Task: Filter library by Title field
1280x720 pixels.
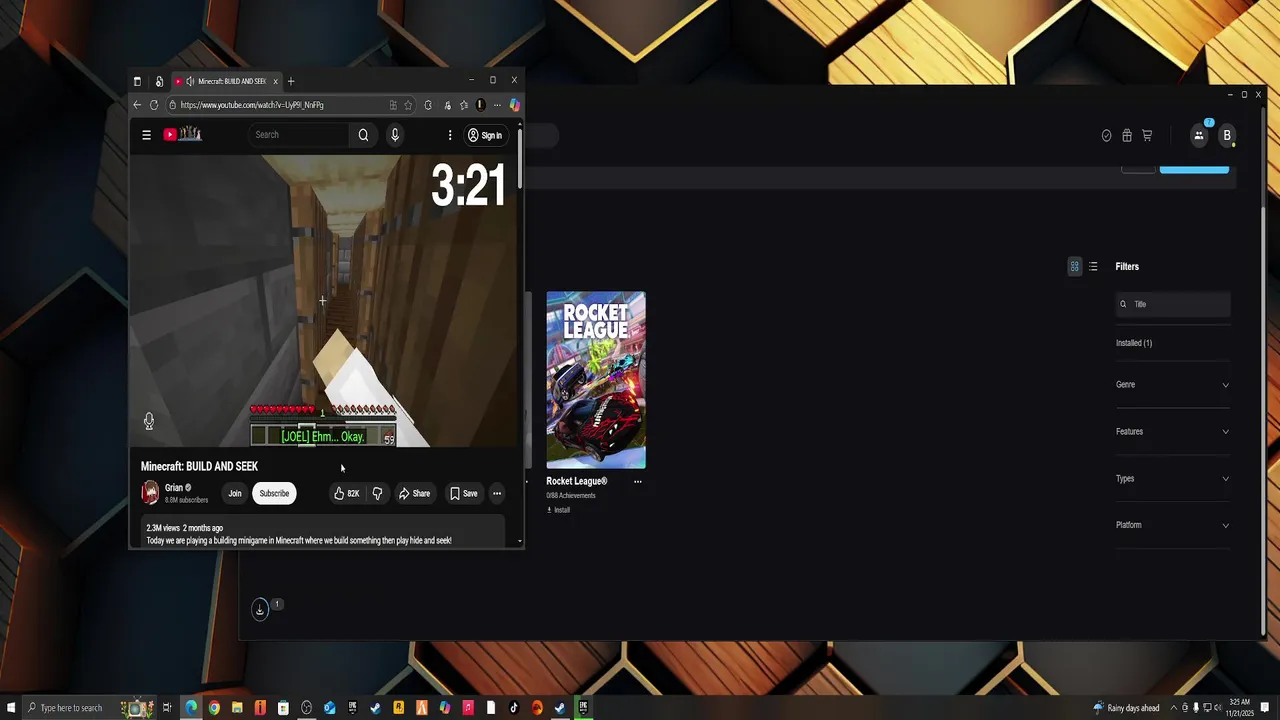Action: pos(1173,304)
